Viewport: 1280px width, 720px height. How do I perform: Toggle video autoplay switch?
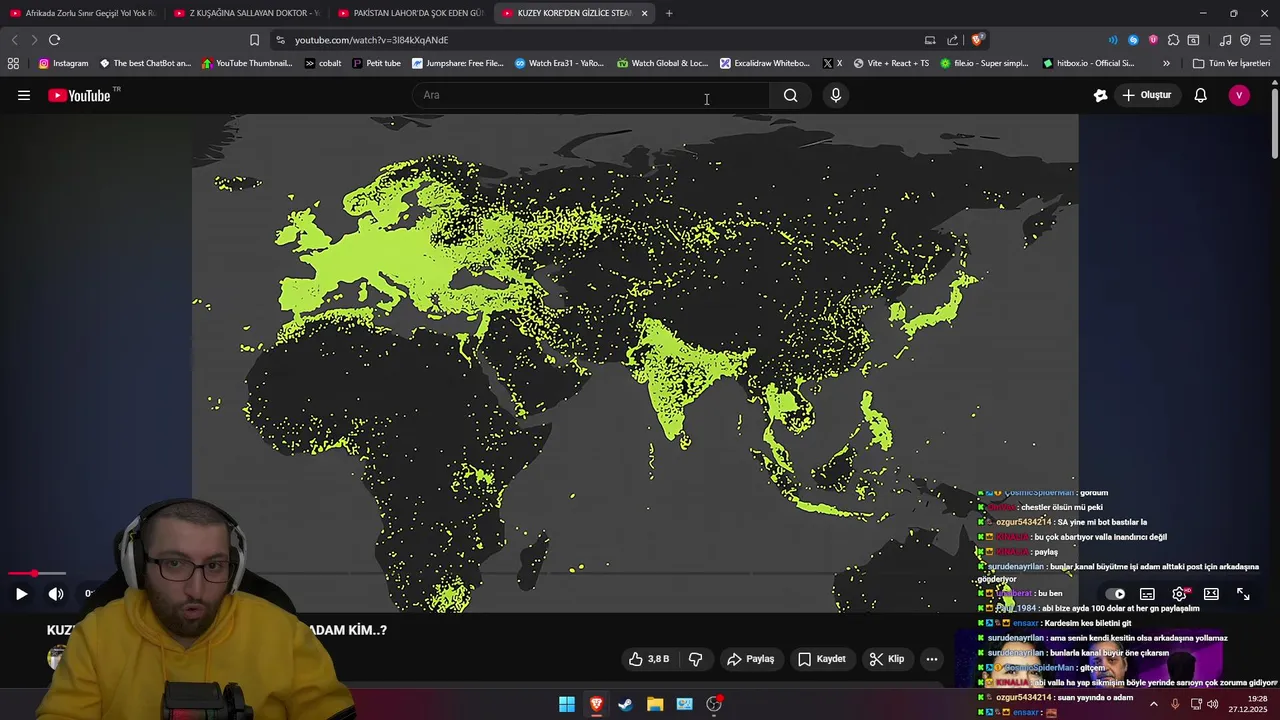pos(1116,594)
